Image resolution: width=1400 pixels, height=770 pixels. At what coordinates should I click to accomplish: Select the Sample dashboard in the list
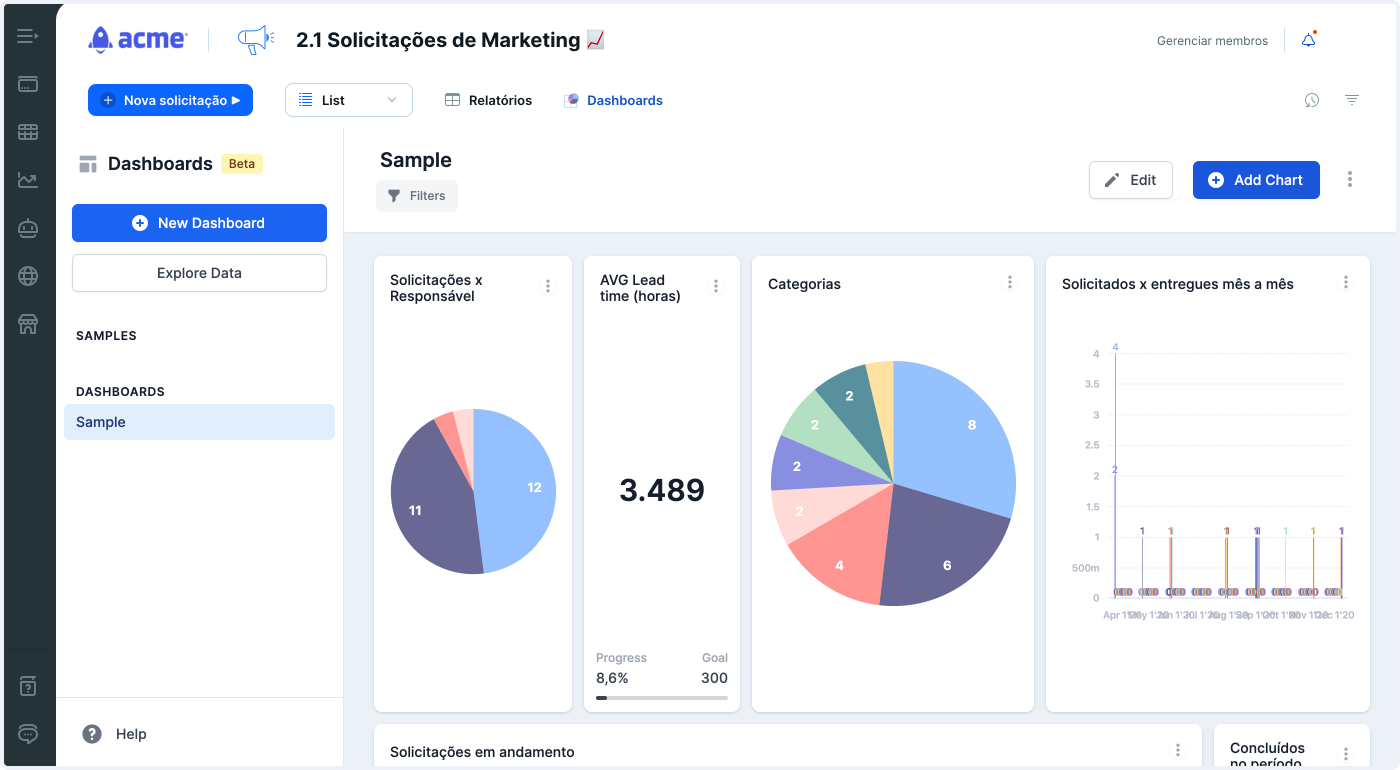coord(199,422)
